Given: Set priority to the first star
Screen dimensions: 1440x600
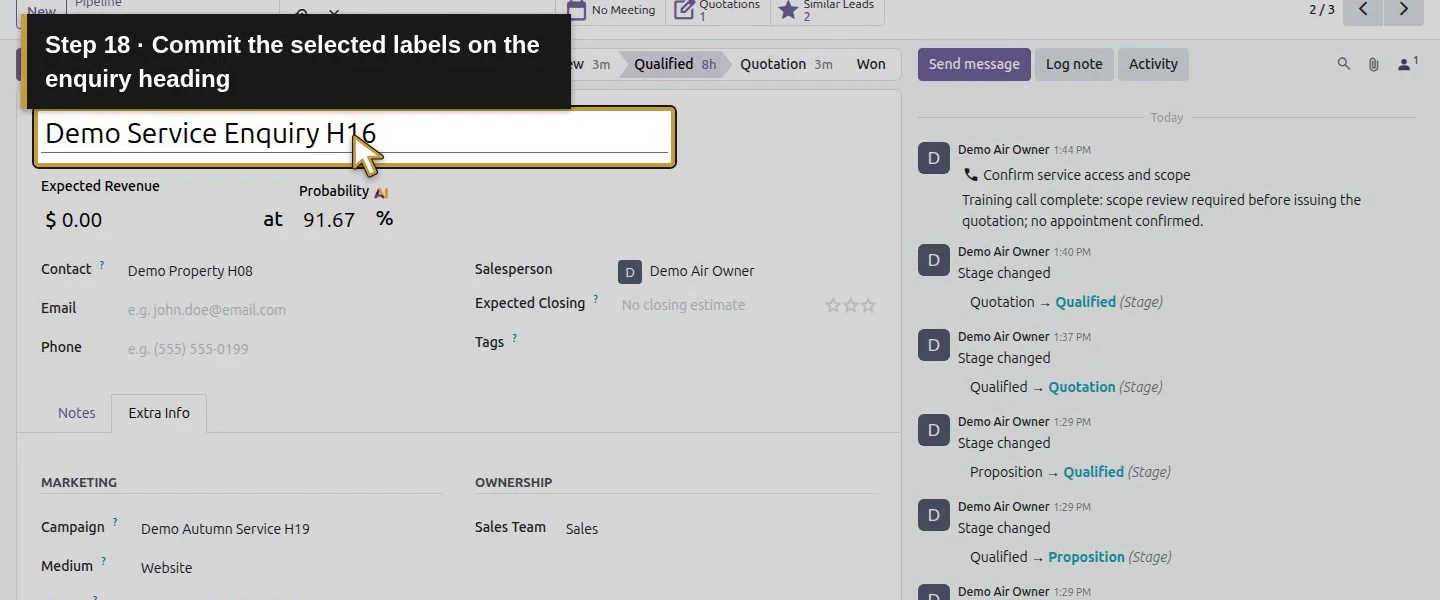Looking at the screenshot, I should point(832,305).
